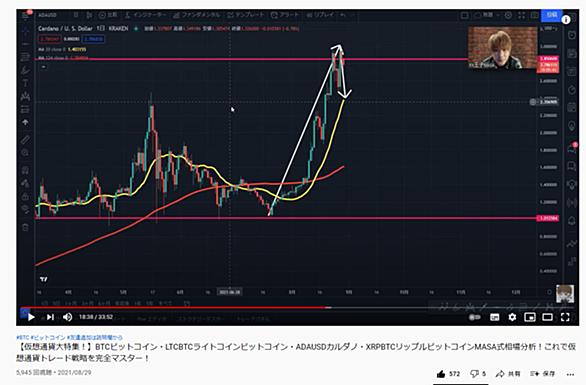The image size is (586, 385).
Task: Click the 18:38 / 33:52 time display
Action: tap(96, 317)
